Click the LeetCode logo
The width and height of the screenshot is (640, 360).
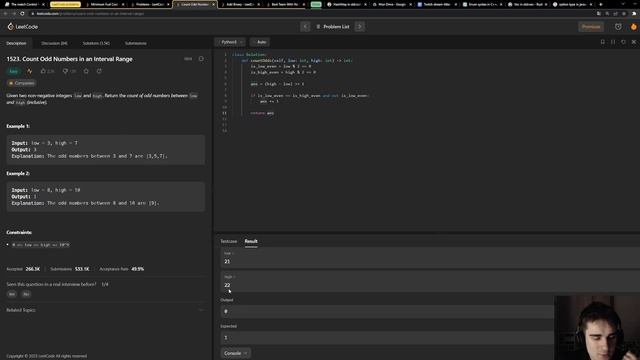tap(22, 27)
